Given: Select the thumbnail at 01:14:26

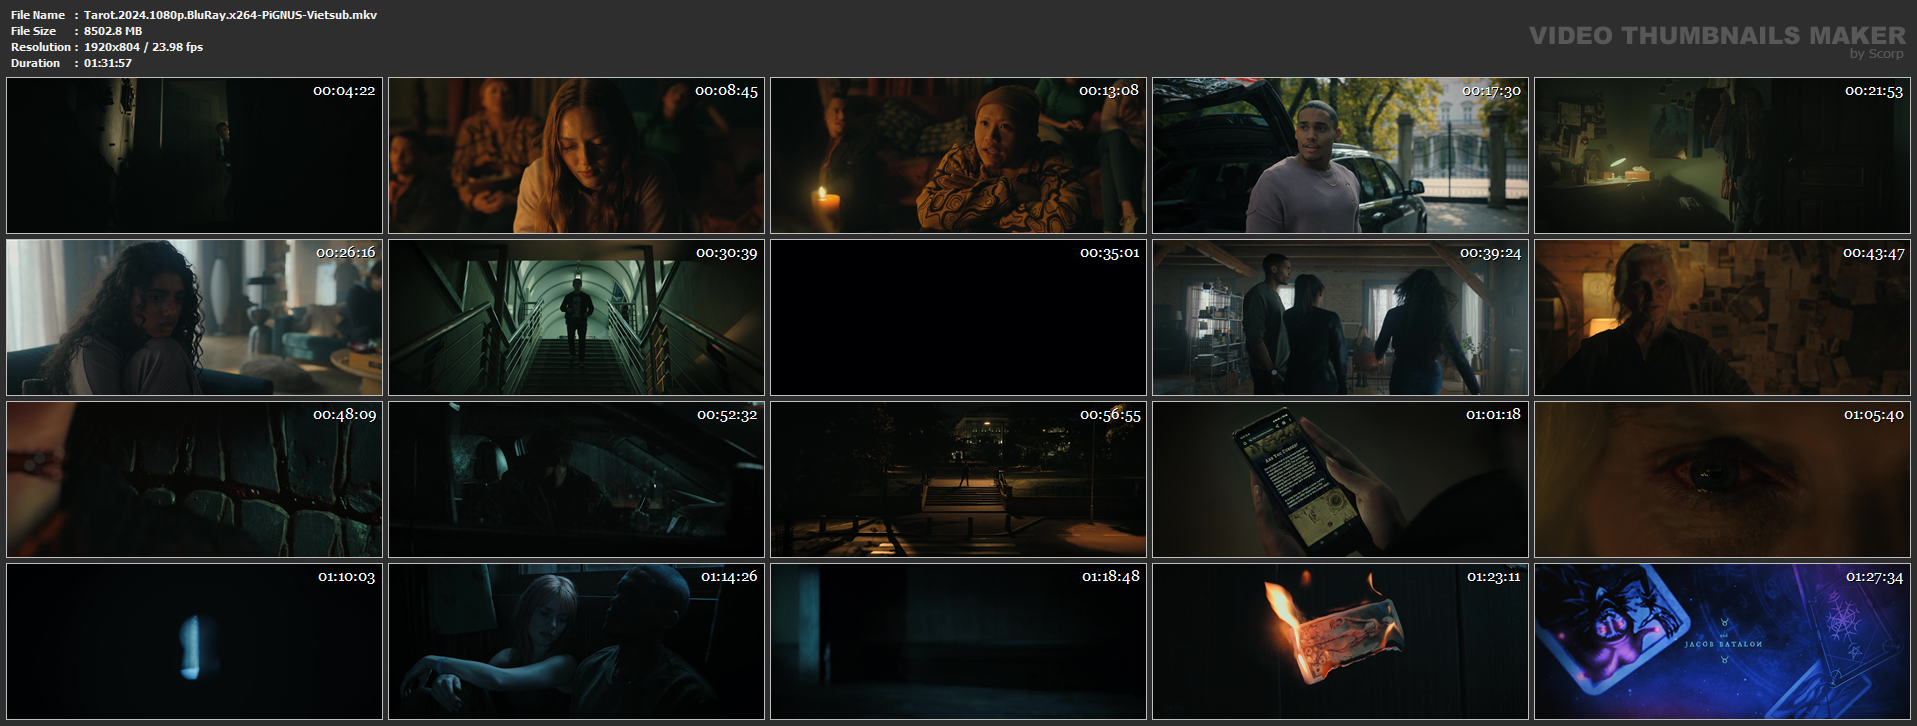Looking at the screenshot, I should tap(576, 641).
